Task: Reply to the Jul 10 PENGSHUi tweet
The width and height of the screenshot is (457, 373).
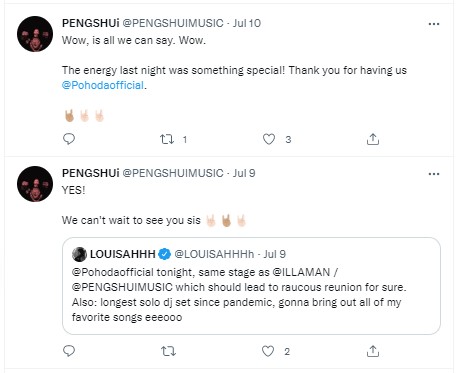Action: 69,139
